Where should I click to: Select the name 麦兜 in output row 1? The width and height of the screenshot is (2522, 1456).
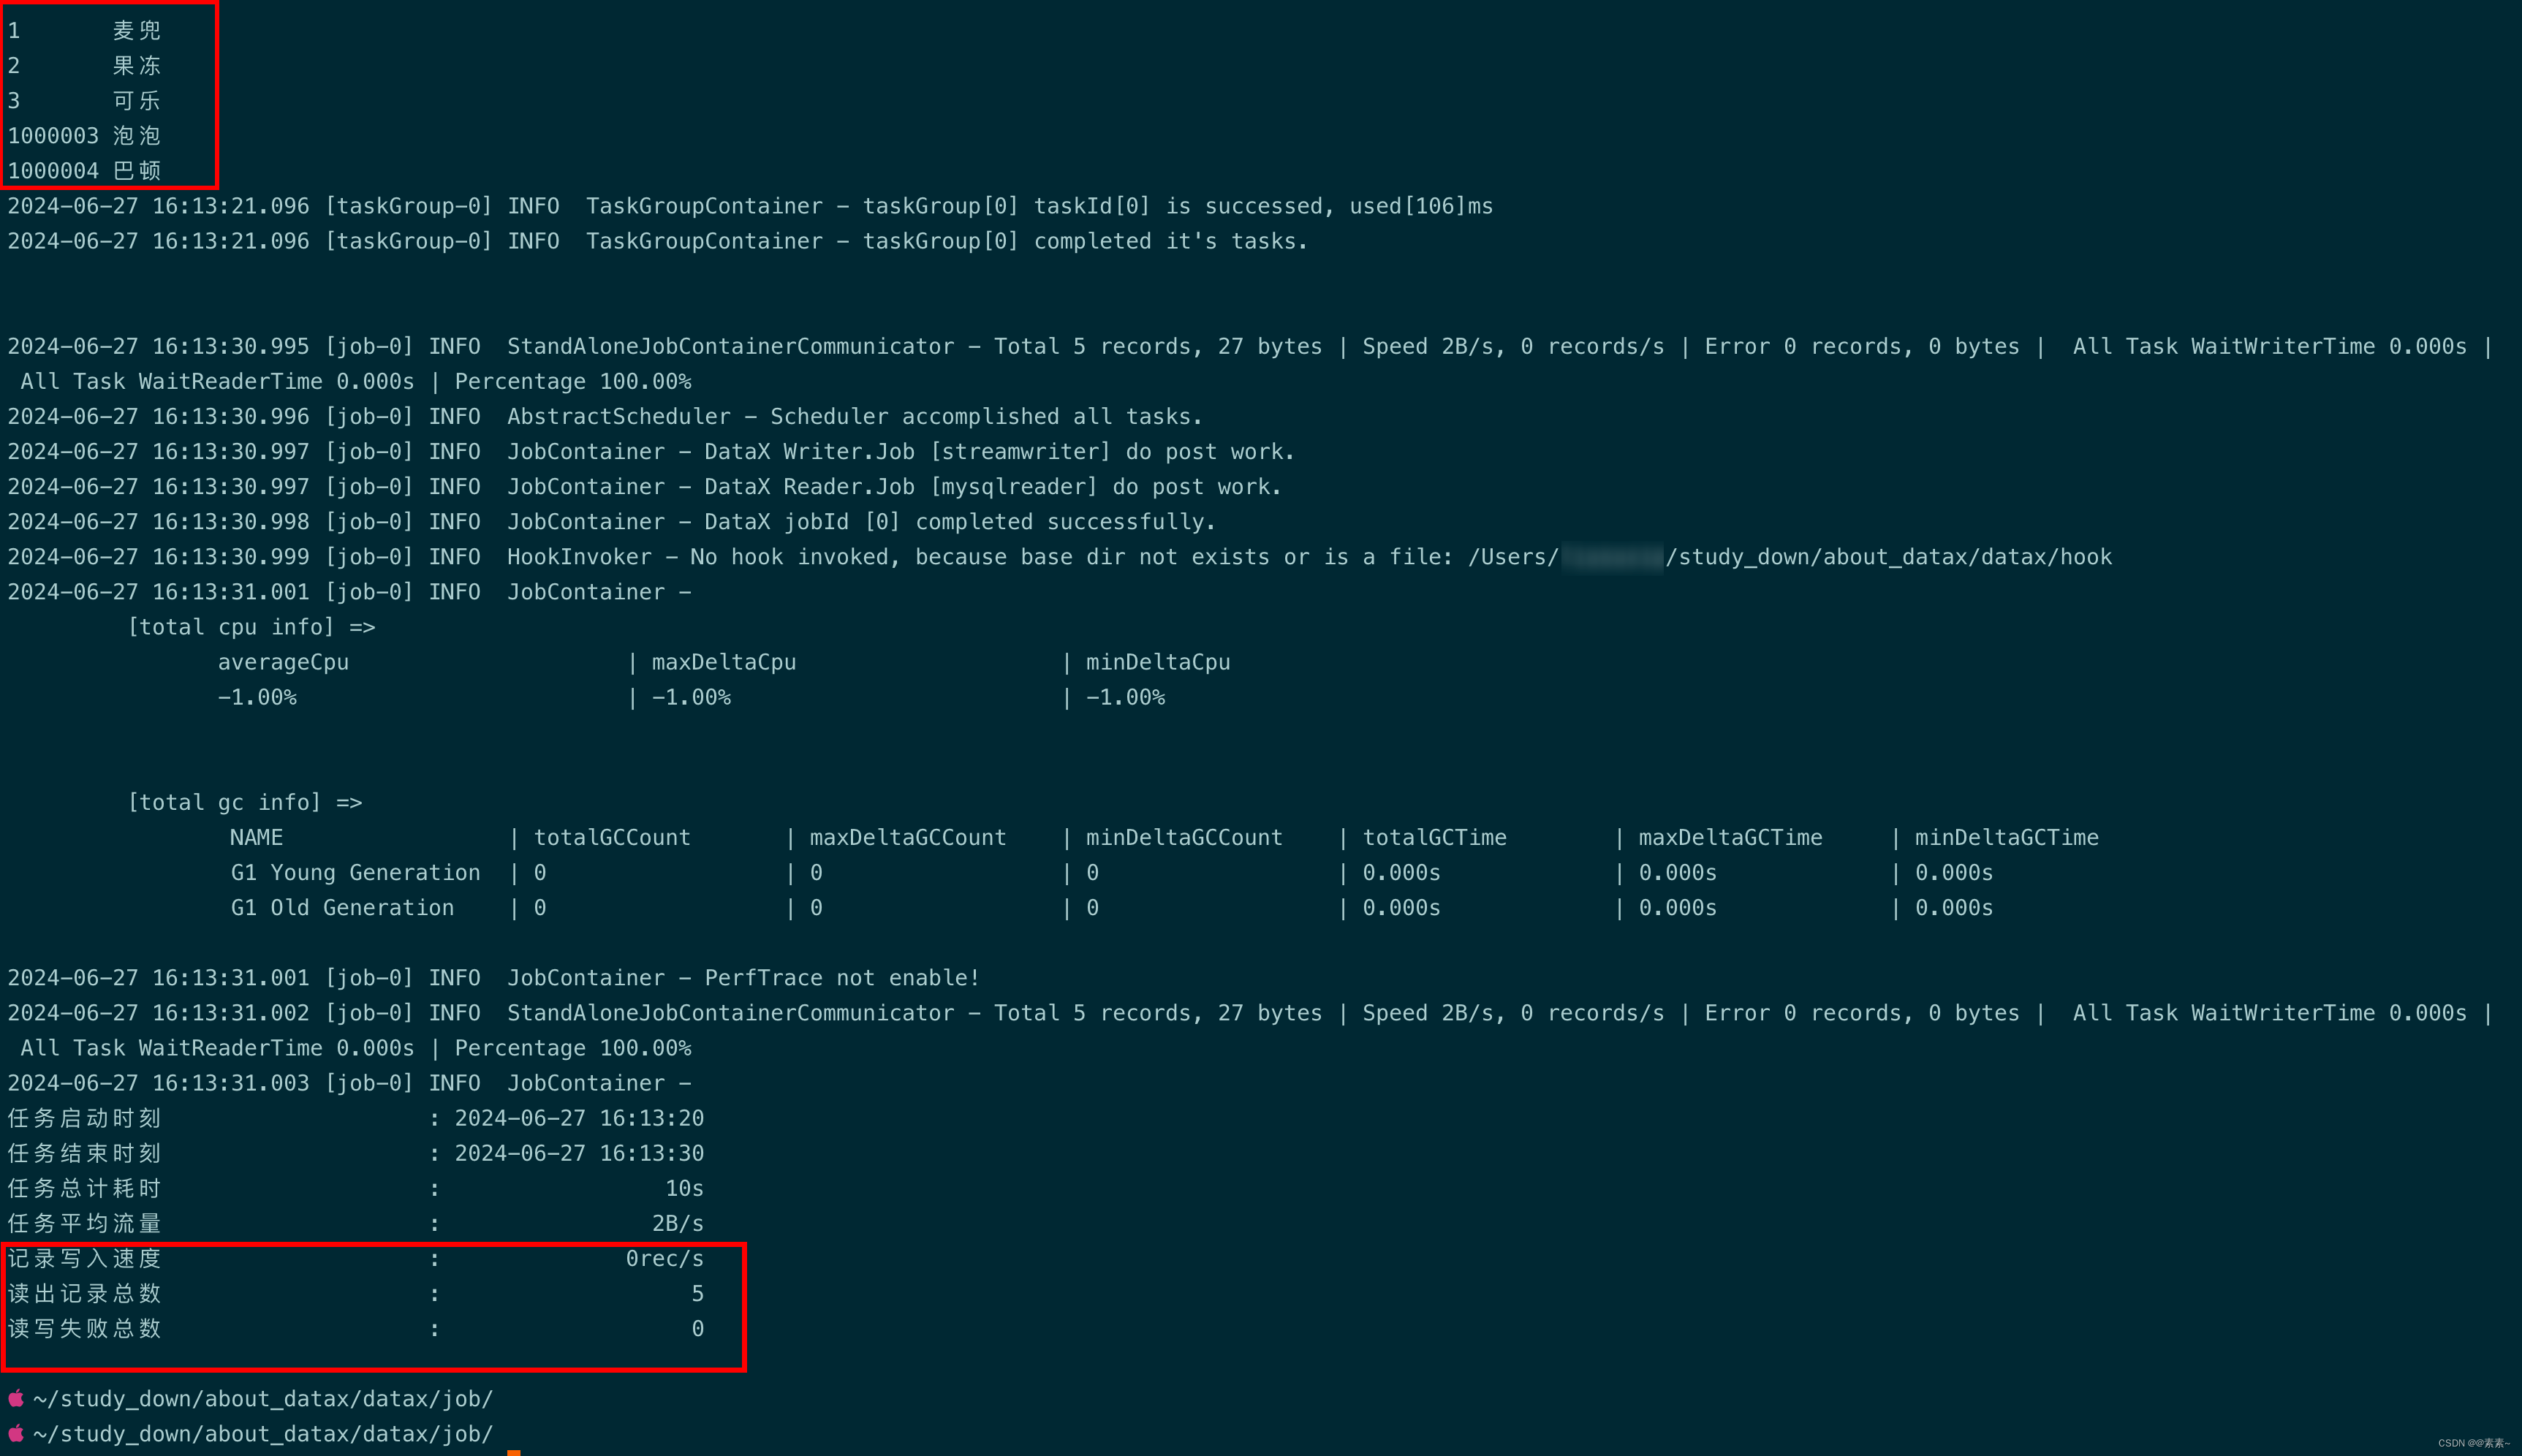[x=137, y=31]
